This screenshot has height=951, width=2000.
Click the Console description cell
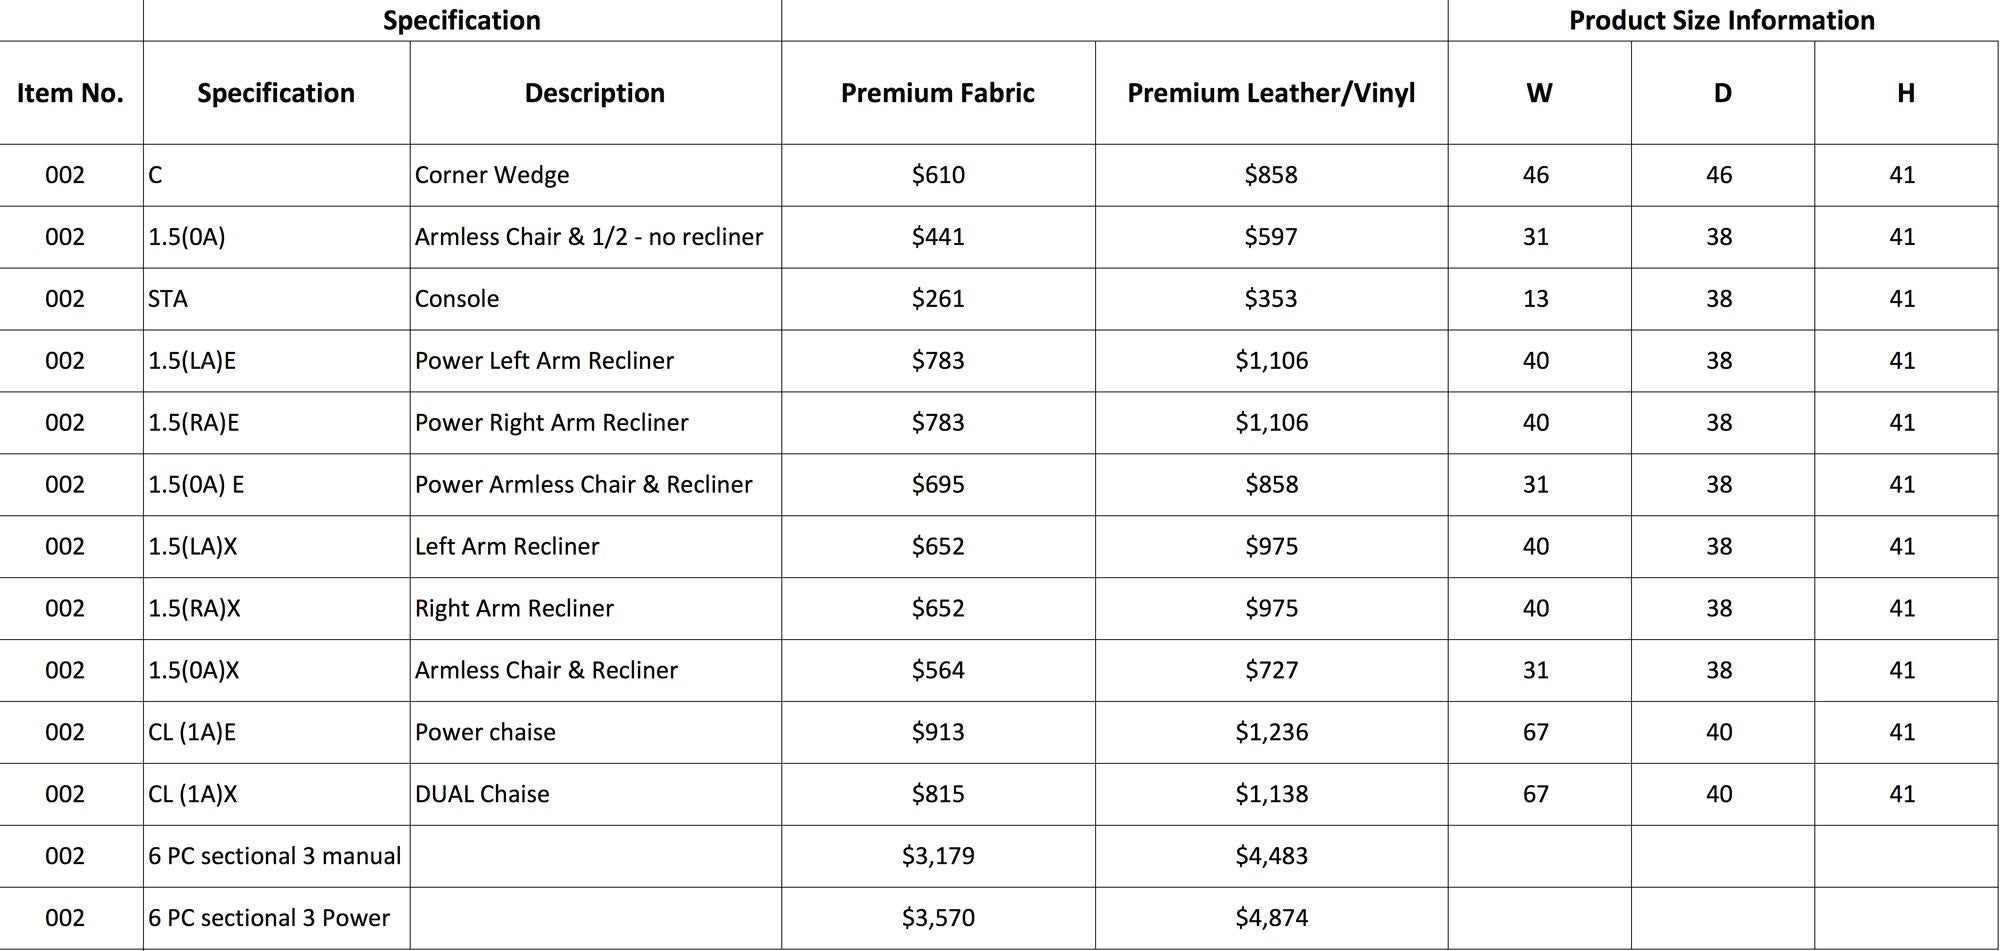tap(595, 299)
